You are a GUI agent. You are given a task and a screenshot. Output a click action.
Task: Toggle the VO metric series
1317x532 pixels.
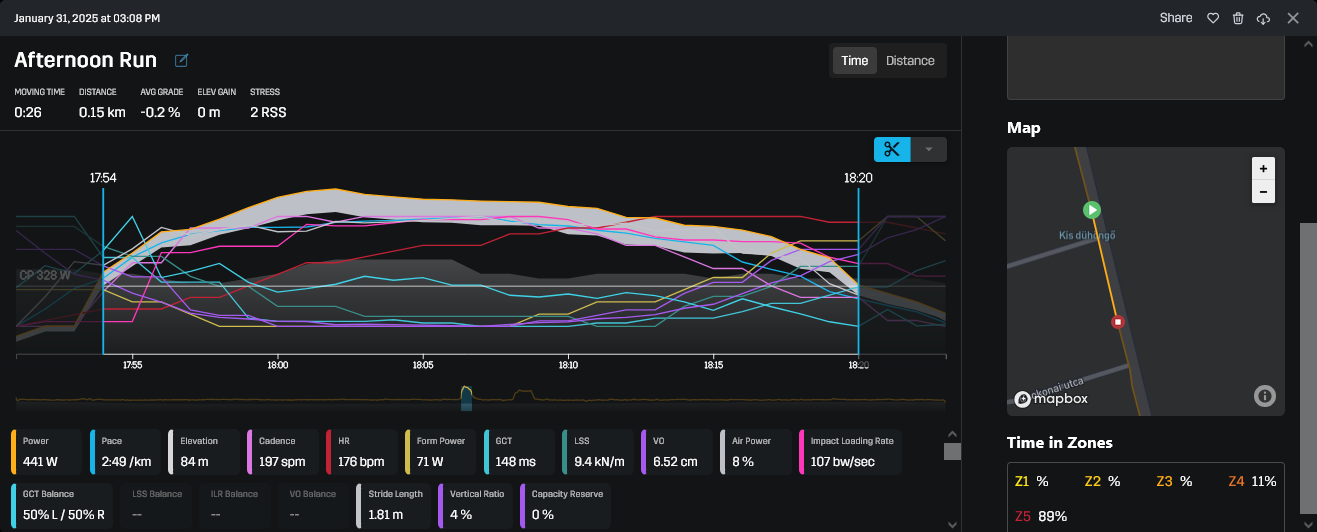point(677,452)
